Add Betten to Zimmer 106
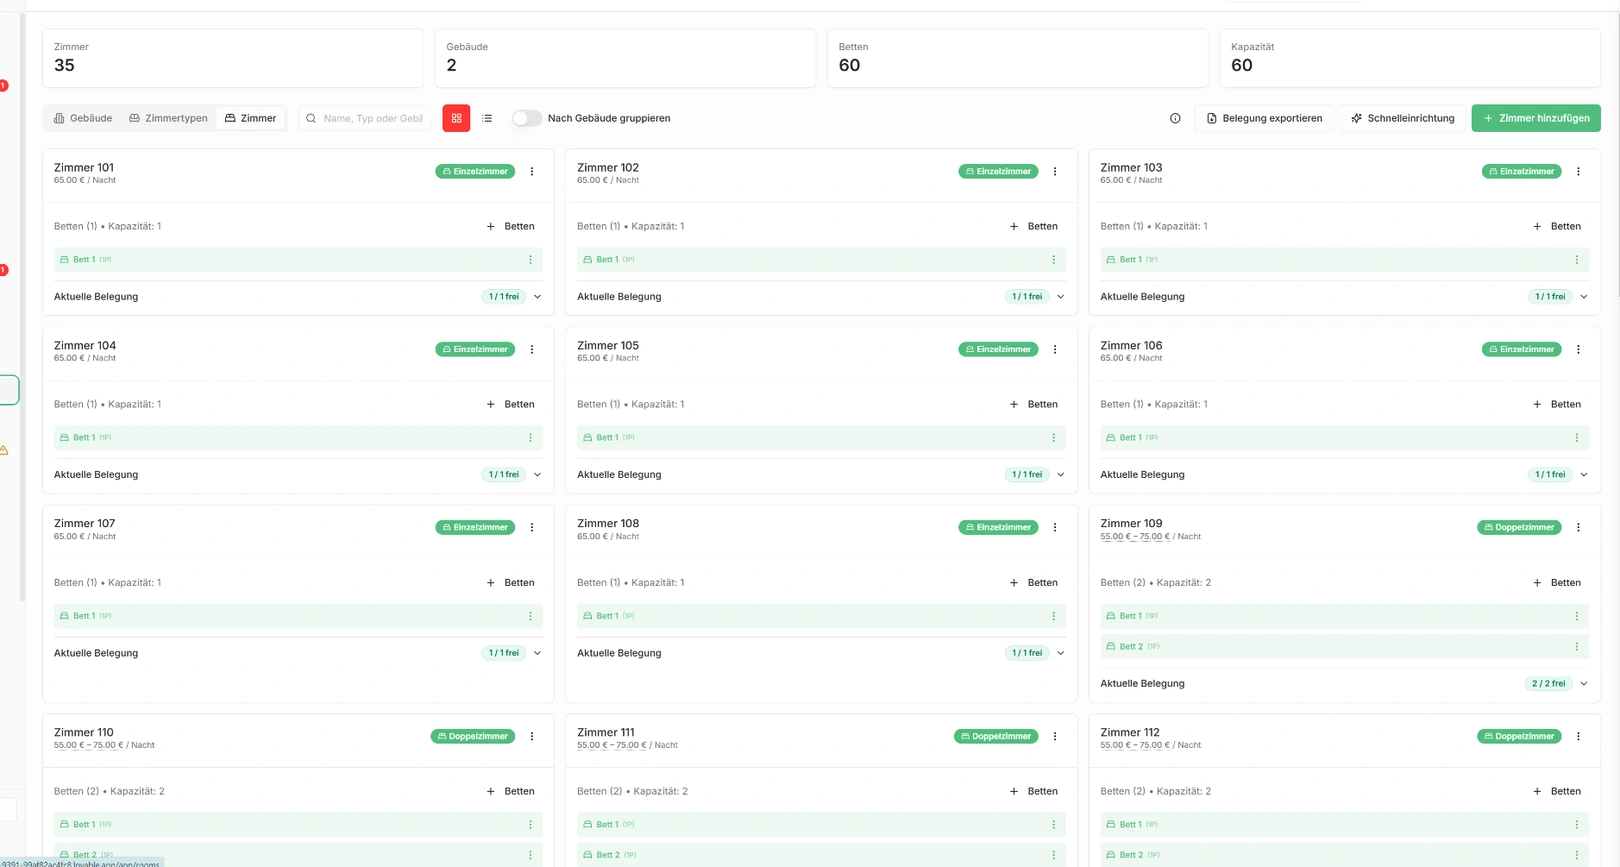Screen dimensions: 1620x867 coord(1557,405)
